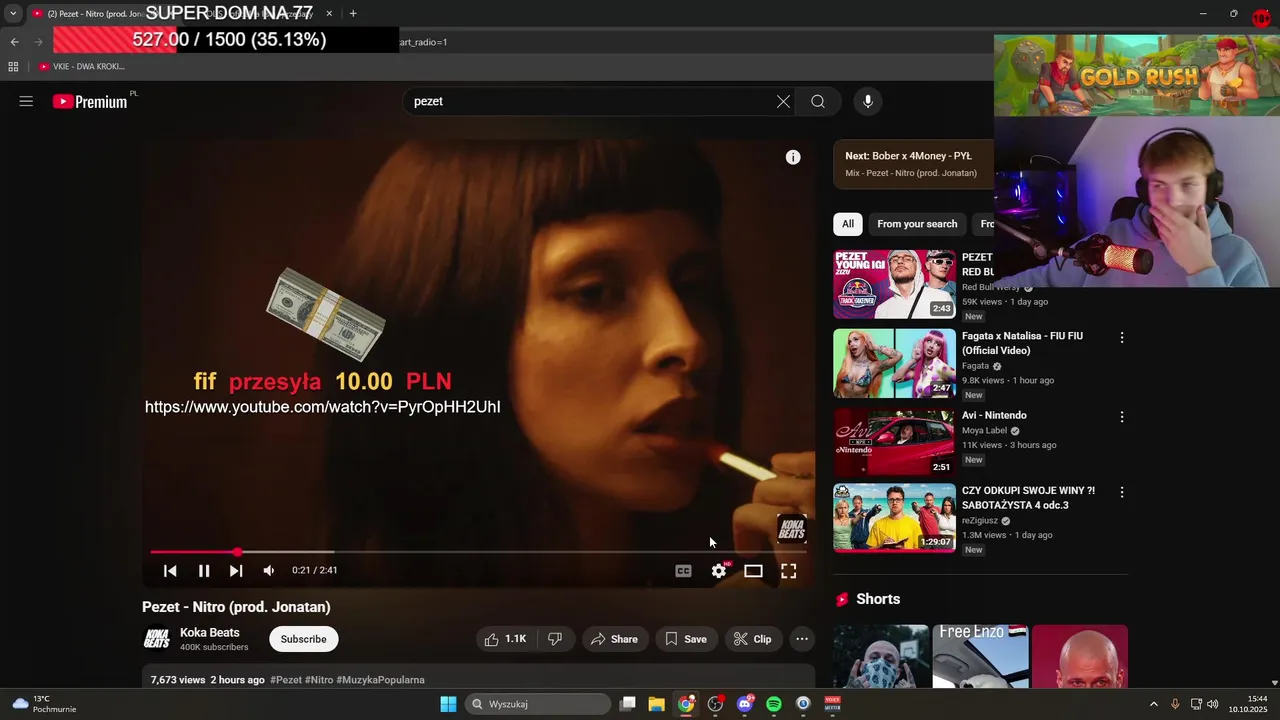Select the From your search chip
This screenshot has height=720, width=1280.
click(917, 224)
